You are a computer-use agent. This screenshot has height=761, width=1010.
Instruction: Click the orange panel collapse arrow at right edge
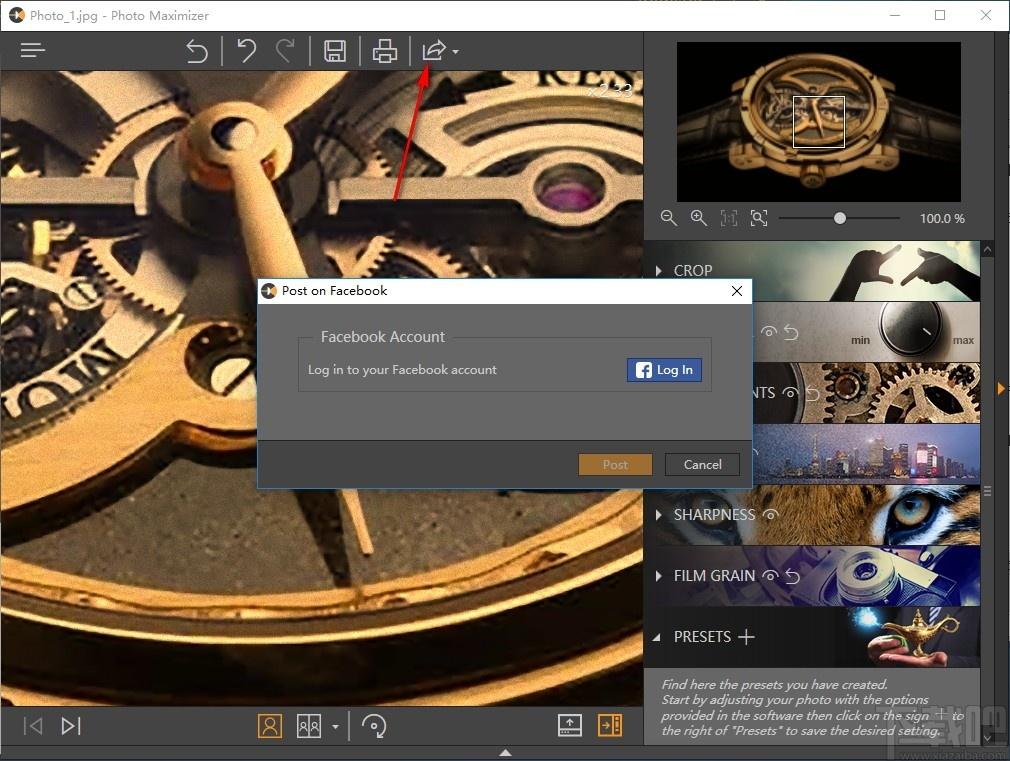1001,389
